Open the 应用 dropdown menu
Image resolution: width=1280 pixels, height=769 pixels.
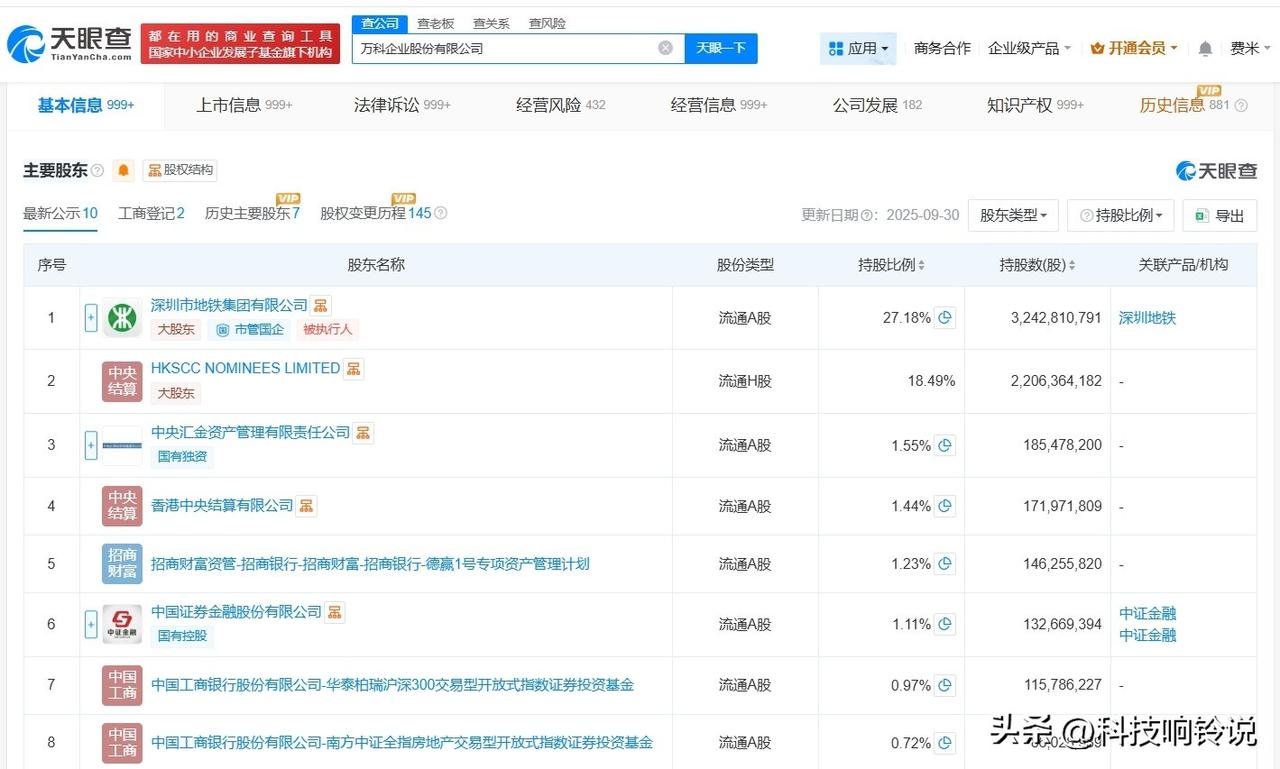coord(858,48)
